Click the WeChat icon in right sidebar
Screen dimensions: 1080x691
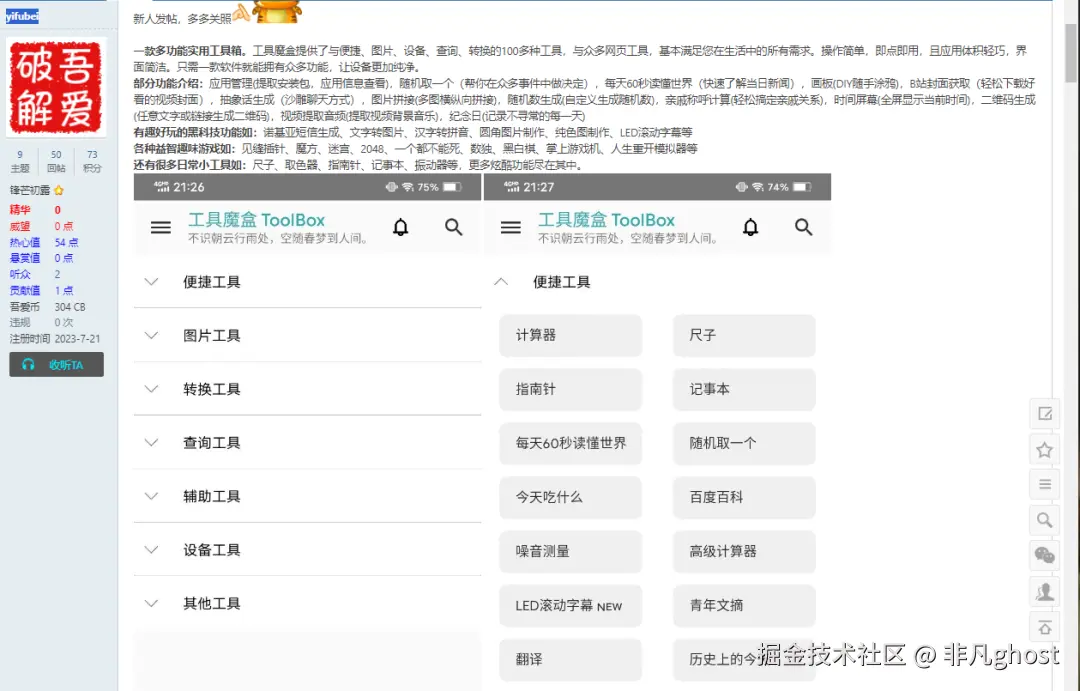click(x=1044, y=555)
